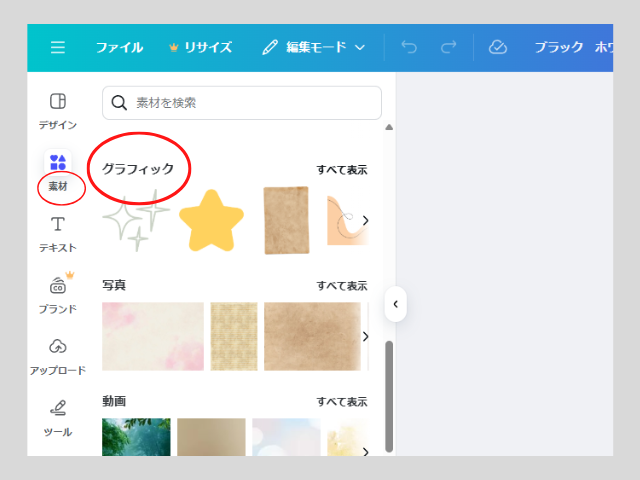This screenshot has height=480, width=640.
Task: Select the tan gradient video
Action: click(x=211, y=437)
